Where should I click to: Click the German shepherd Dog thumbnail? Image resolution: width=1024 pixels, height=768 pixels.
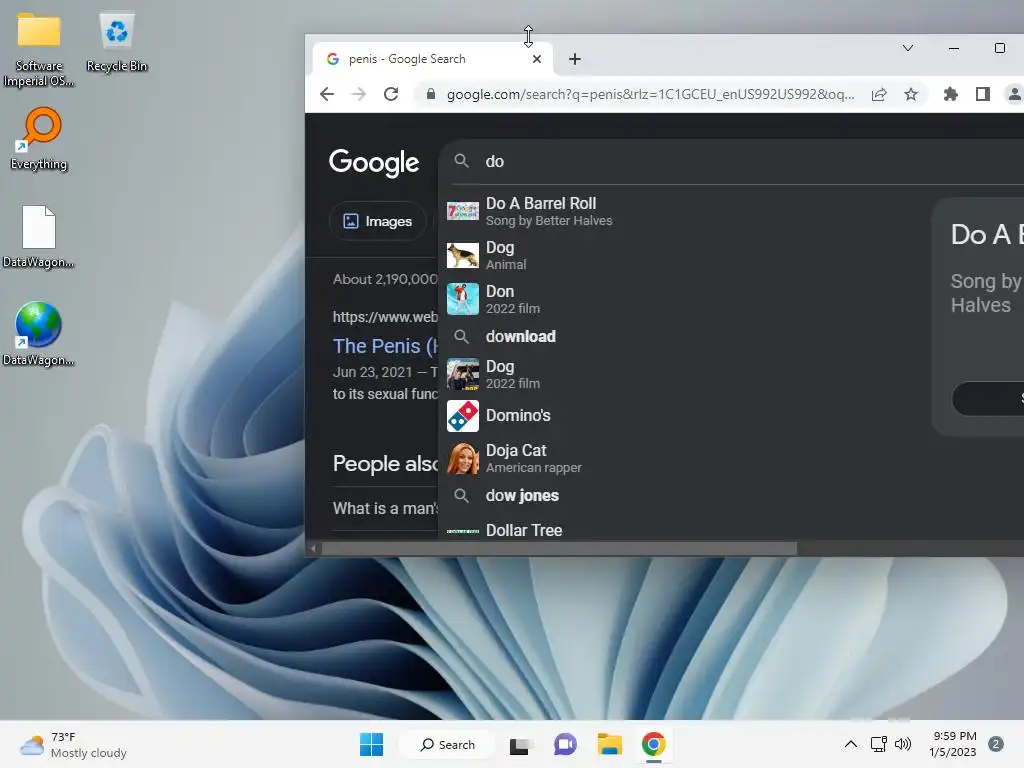click(462, 255)
